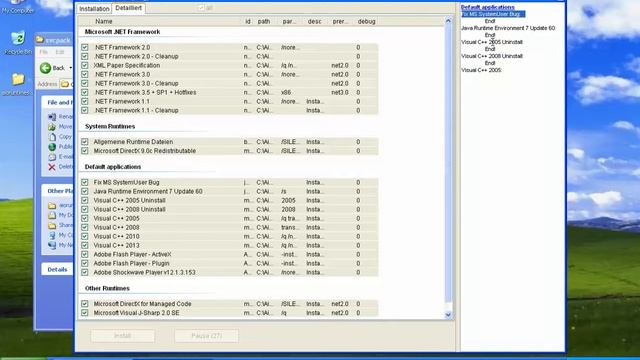Image resolution: width=640 pixels, height=360 pixels.
Task: Toggle .NET Framework 3.5 + SP1 + Hotfixes checkbox
Action: coord(84,92)
